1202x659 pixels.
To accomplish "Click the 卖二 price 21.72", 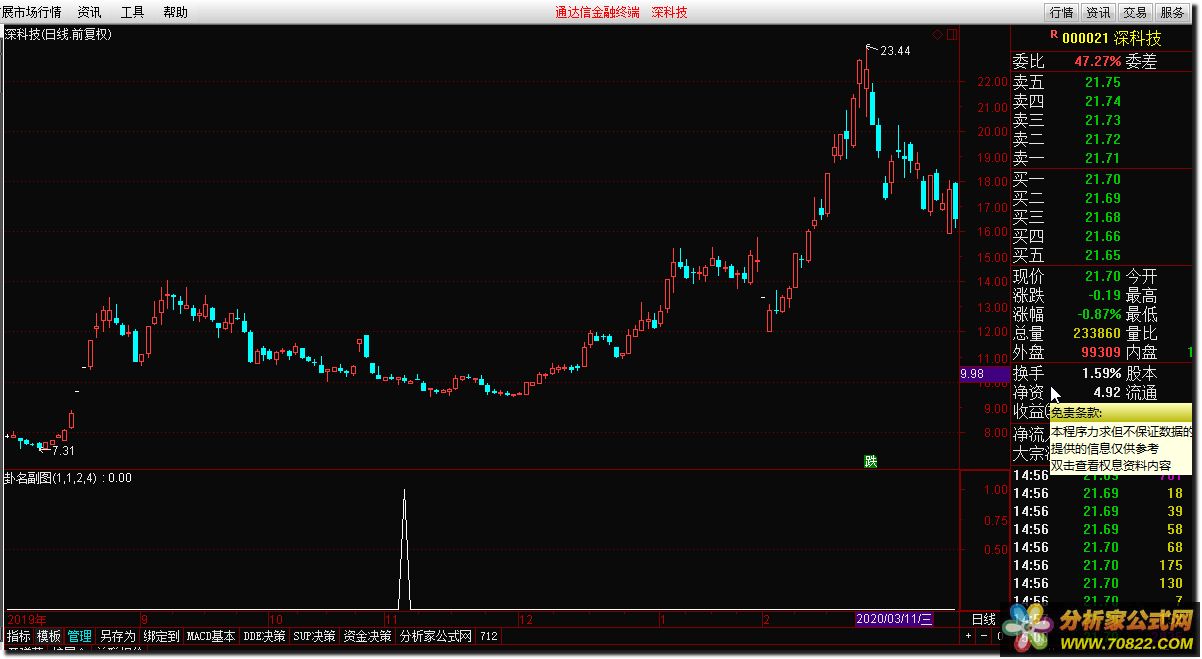I will click(1103, 140).
